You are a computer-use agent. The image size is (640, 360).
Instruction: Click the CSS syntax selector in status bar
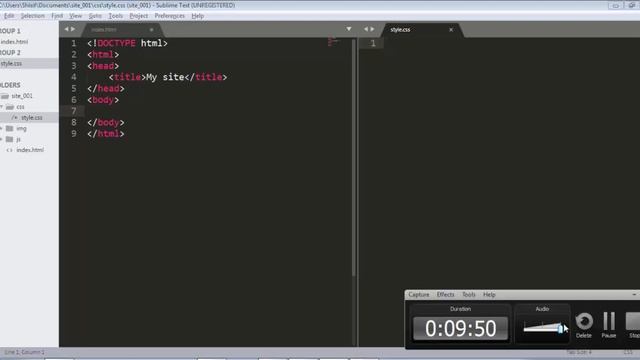pos(628,352)
